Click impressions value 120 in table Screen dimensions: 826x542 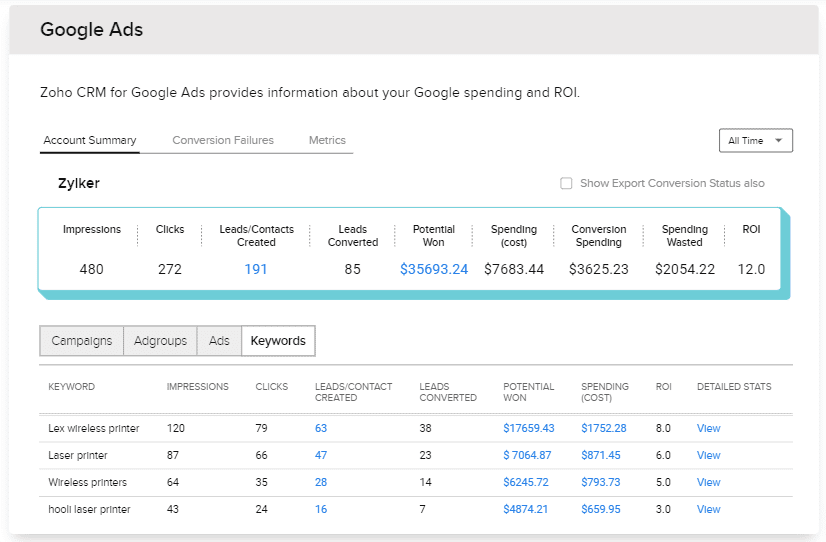click(x=176, y=428)
